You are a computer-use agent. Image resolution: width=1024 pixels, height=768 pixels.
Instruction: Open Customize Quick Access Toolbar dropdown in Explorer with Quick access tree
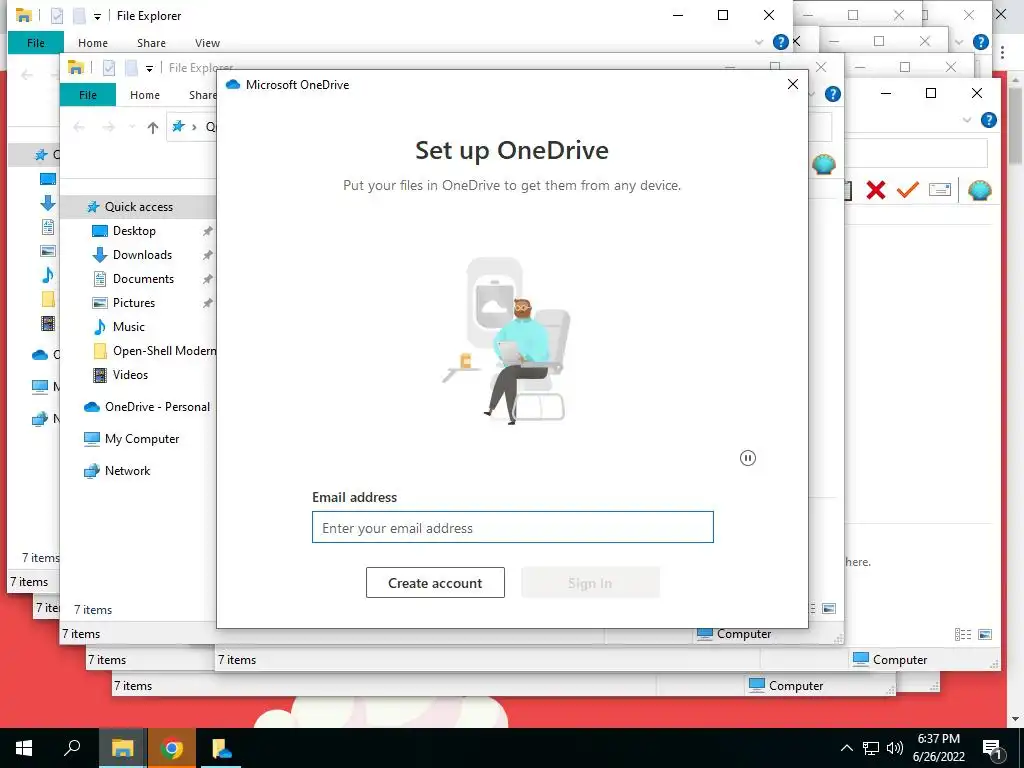coord(150,69)
